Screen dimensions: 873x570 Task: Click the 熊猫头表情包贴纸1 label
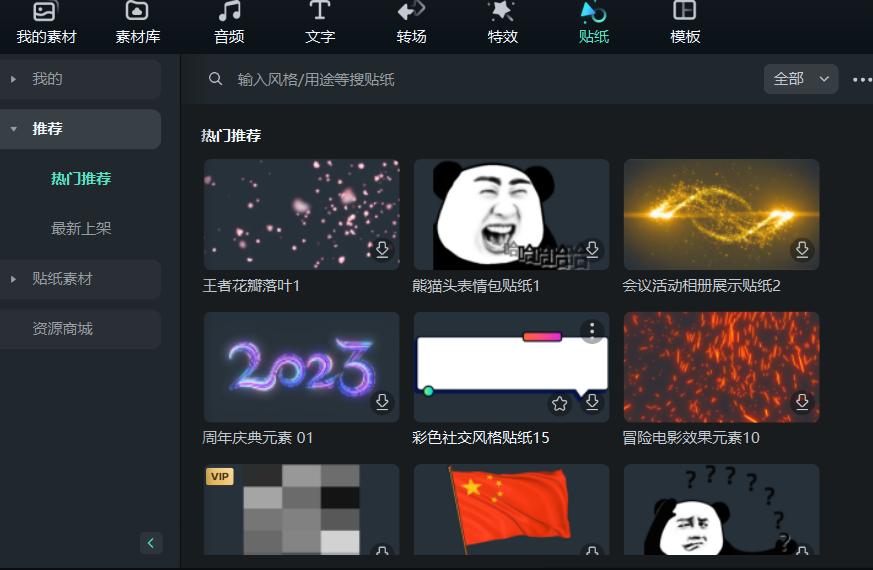click(476, 286)
